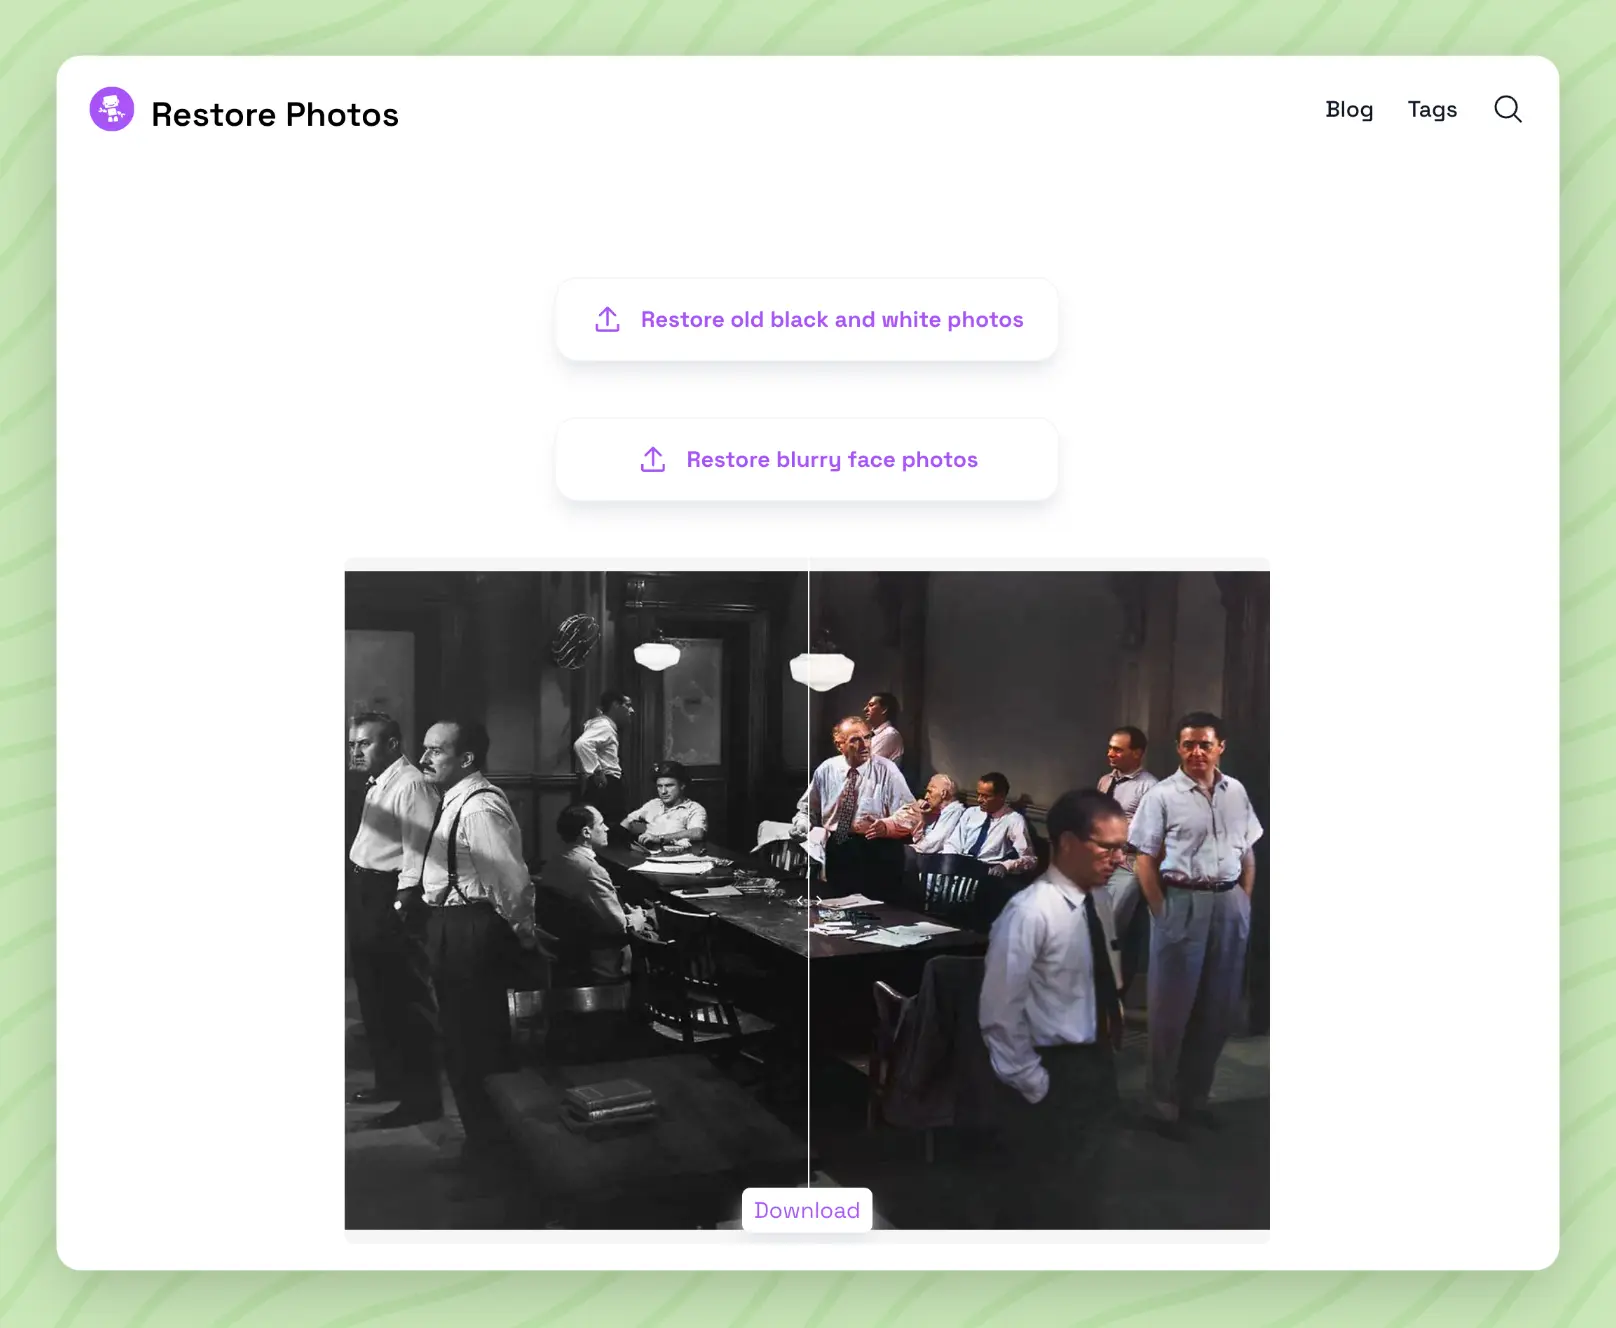Open search with the magnifier icon

(x=1508, y=109)
